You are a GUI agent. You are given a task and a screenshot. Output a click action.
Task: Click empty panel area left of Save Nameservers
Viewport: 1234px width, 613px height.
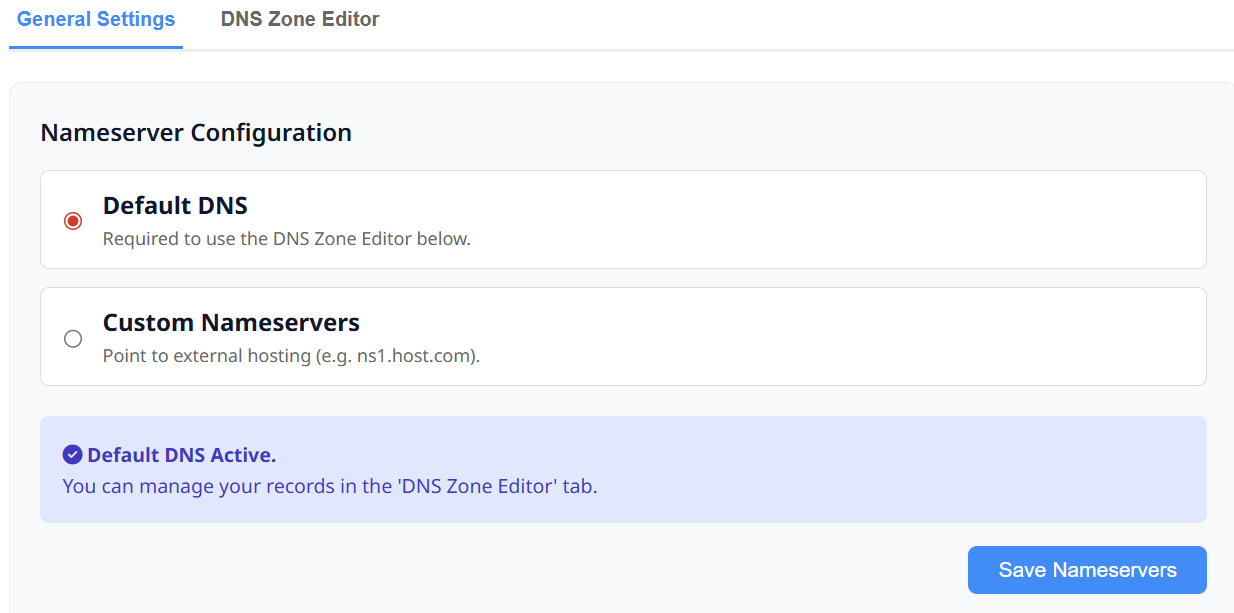coord(500,570)
